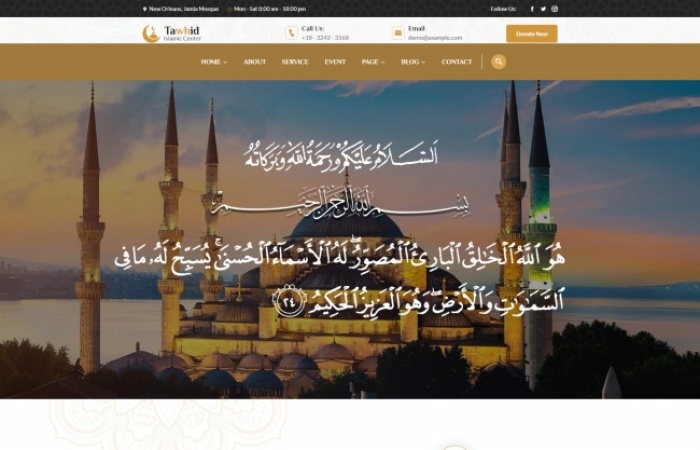
Task: Expand the BLOG menu chevron
Action: coord(423,62)
